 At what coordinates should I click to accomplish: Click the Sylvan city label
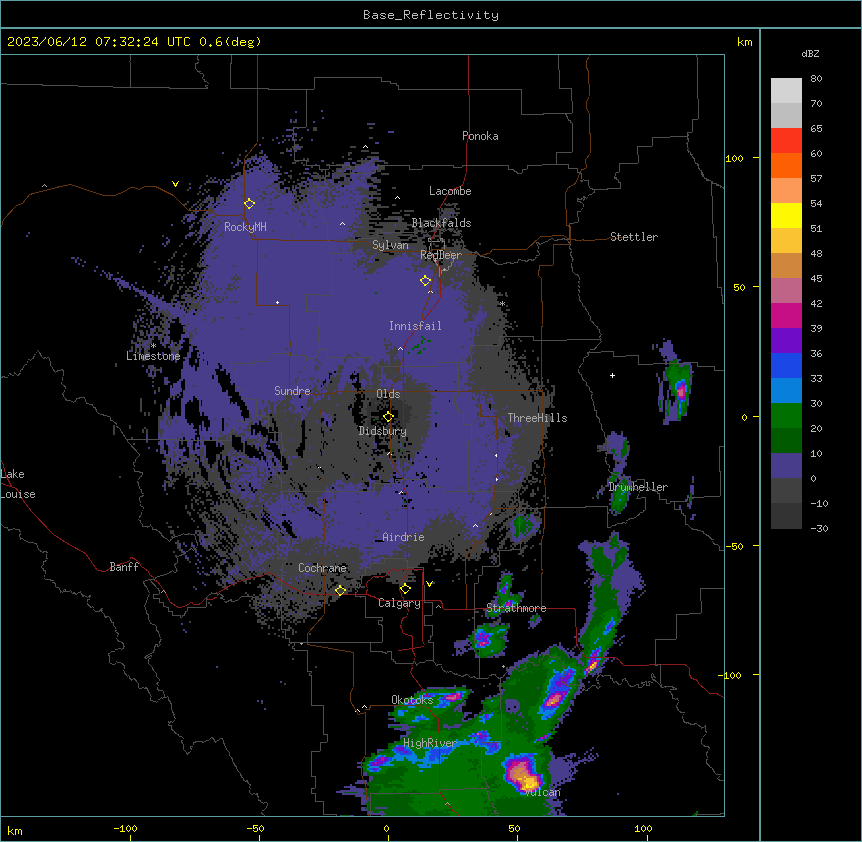pos(390,245)
